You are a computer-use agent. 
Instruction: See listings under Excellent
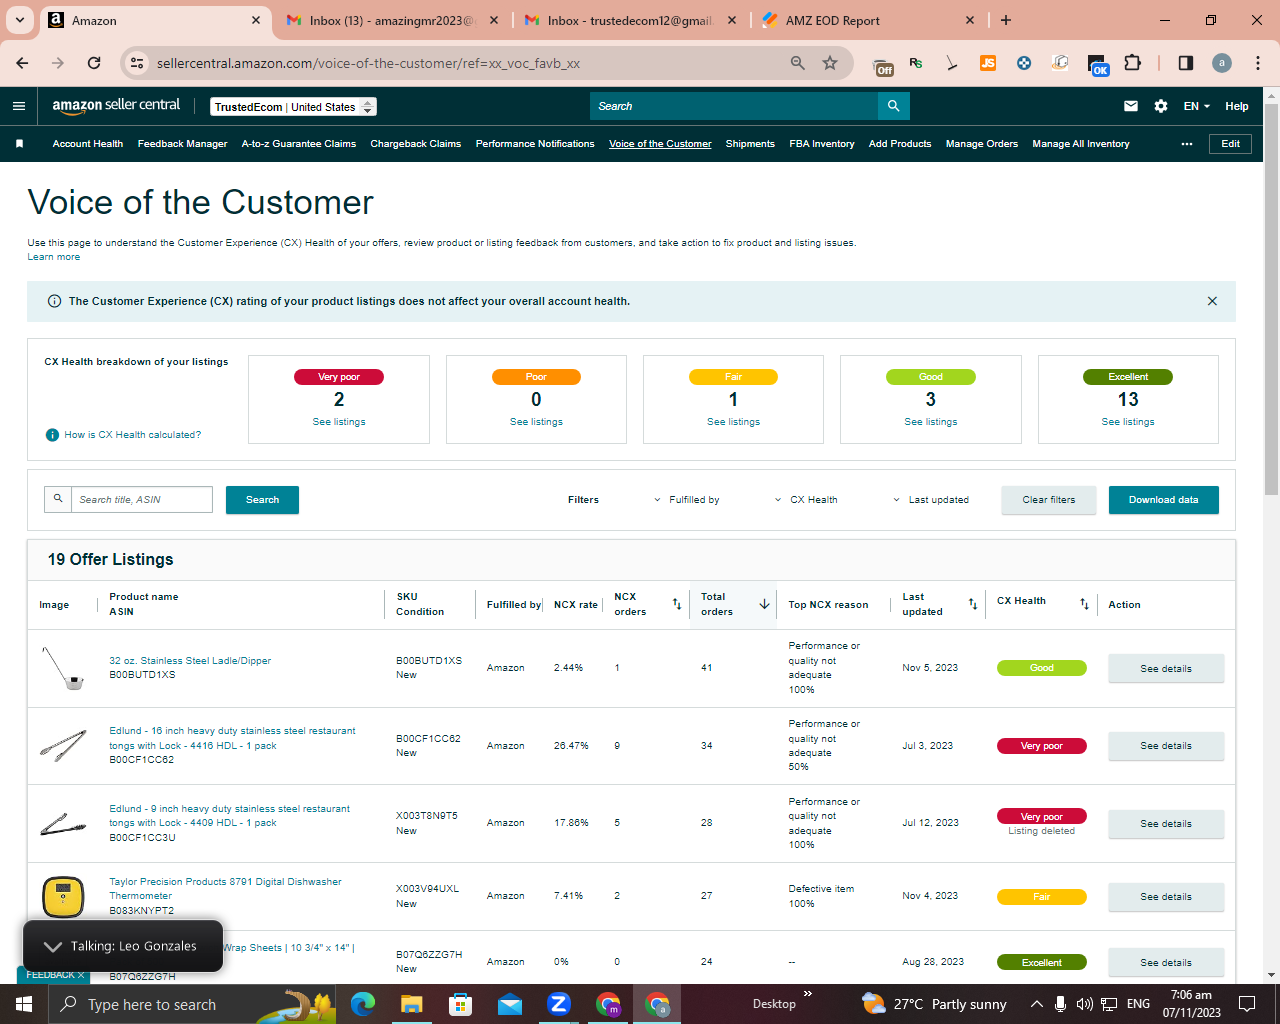(x=1128, y=422)
